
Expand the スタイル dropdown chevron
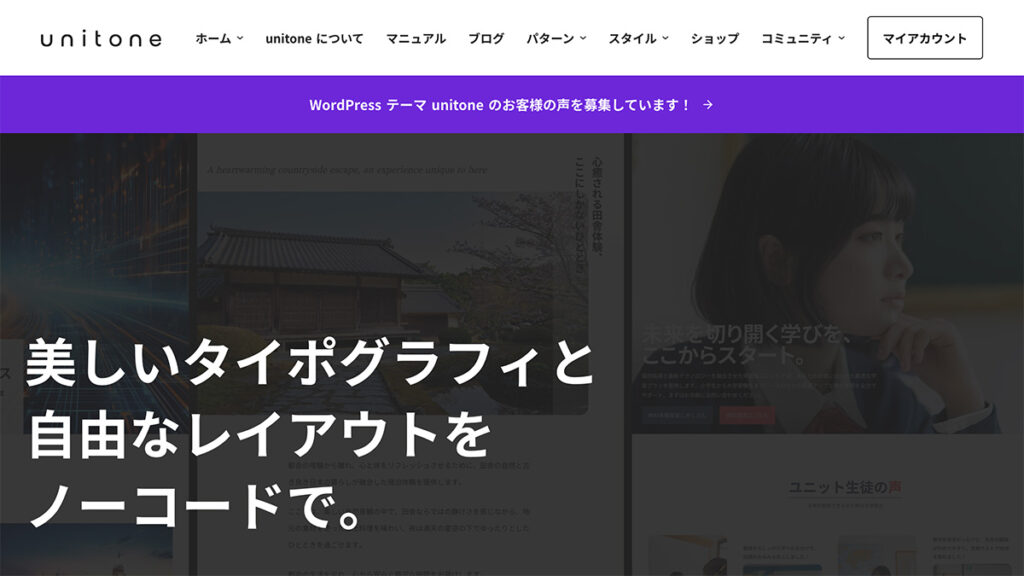pyautogui.click(x=665, y=39)
